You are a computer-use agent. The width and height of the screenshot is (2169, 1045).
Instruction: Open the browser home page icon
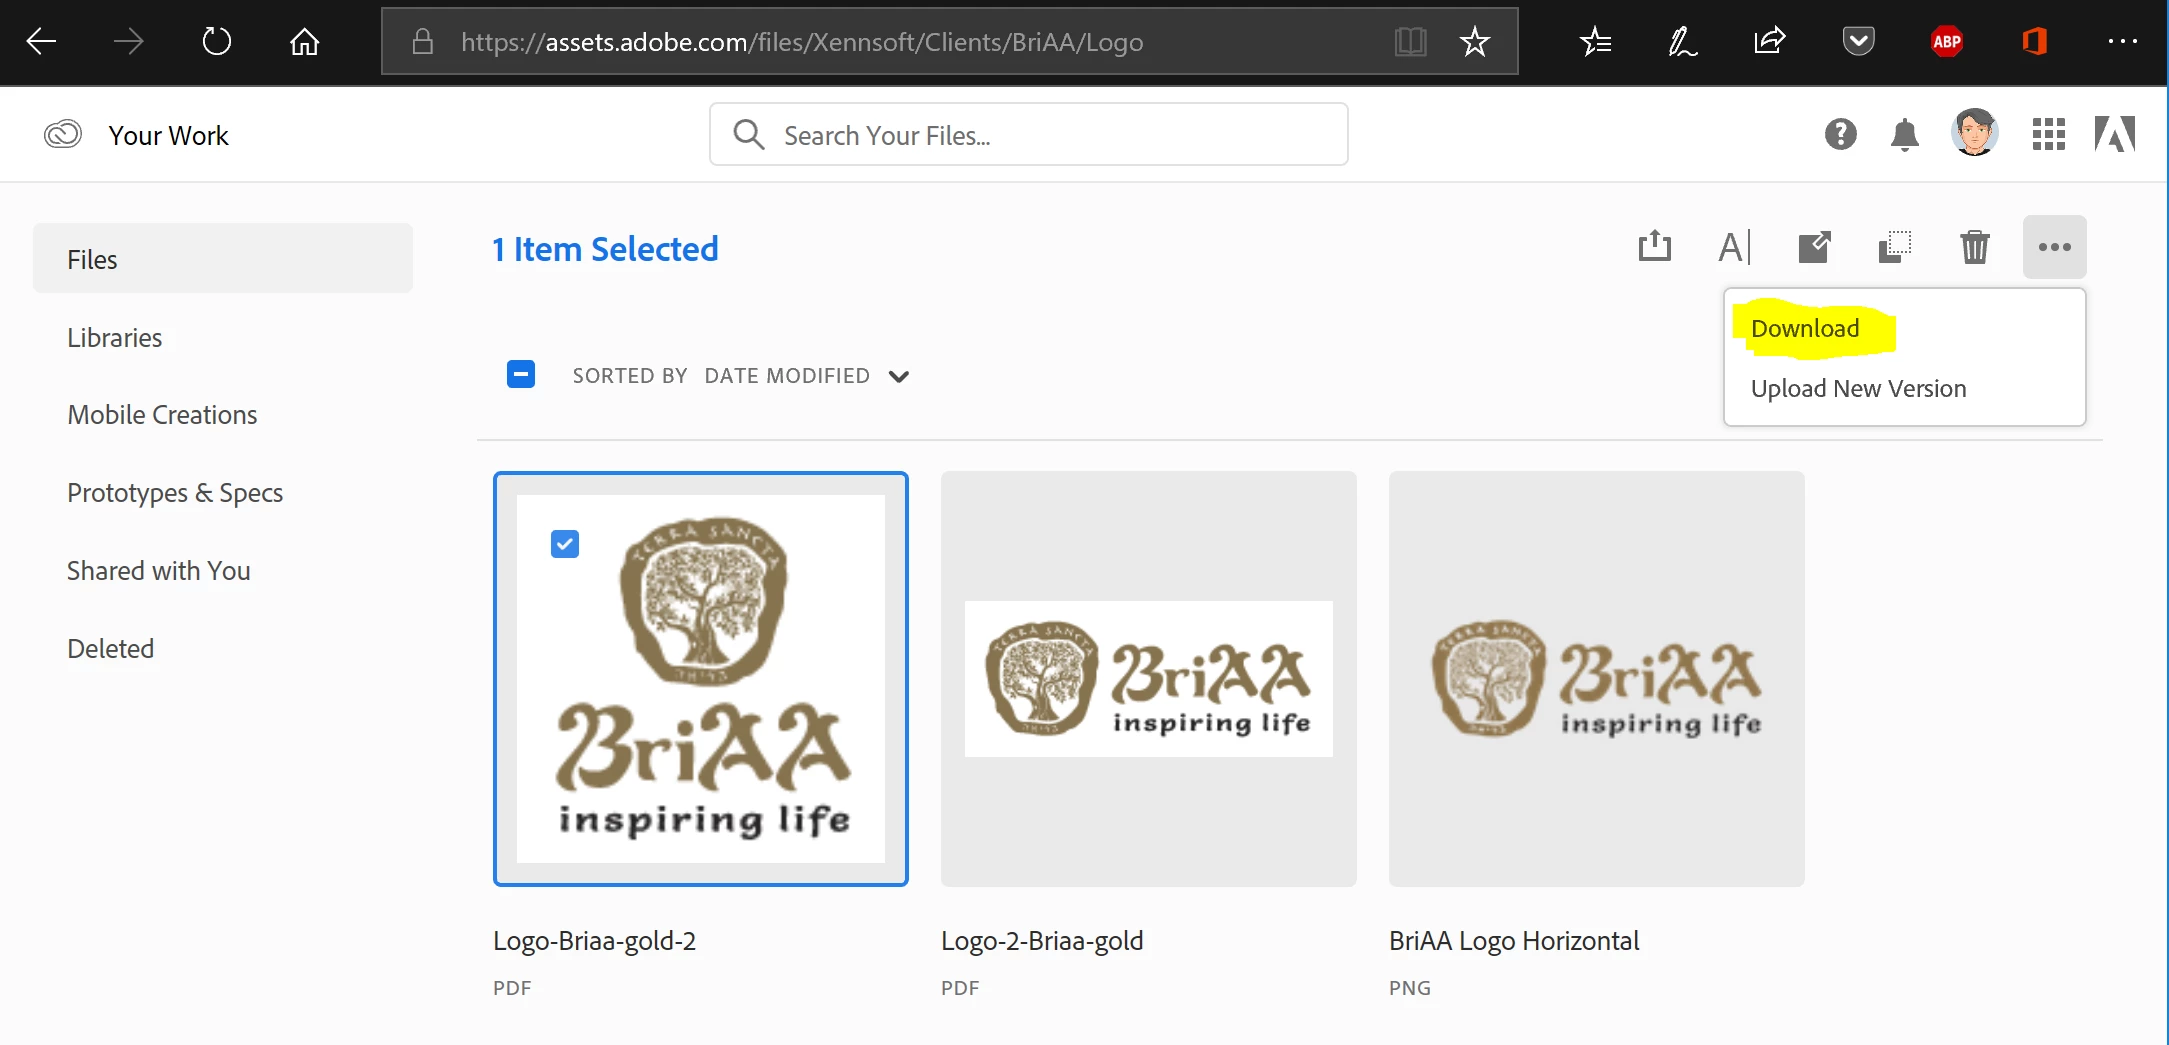[x=304, y=41]
